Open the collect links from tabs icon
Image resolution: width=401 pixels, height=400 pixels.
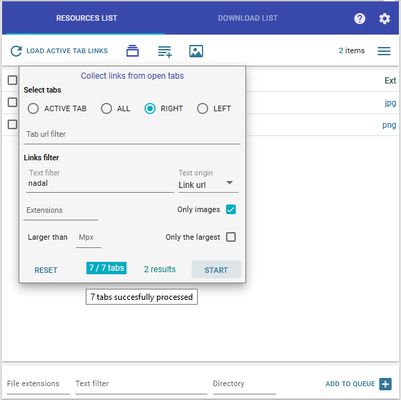[133, 51]
